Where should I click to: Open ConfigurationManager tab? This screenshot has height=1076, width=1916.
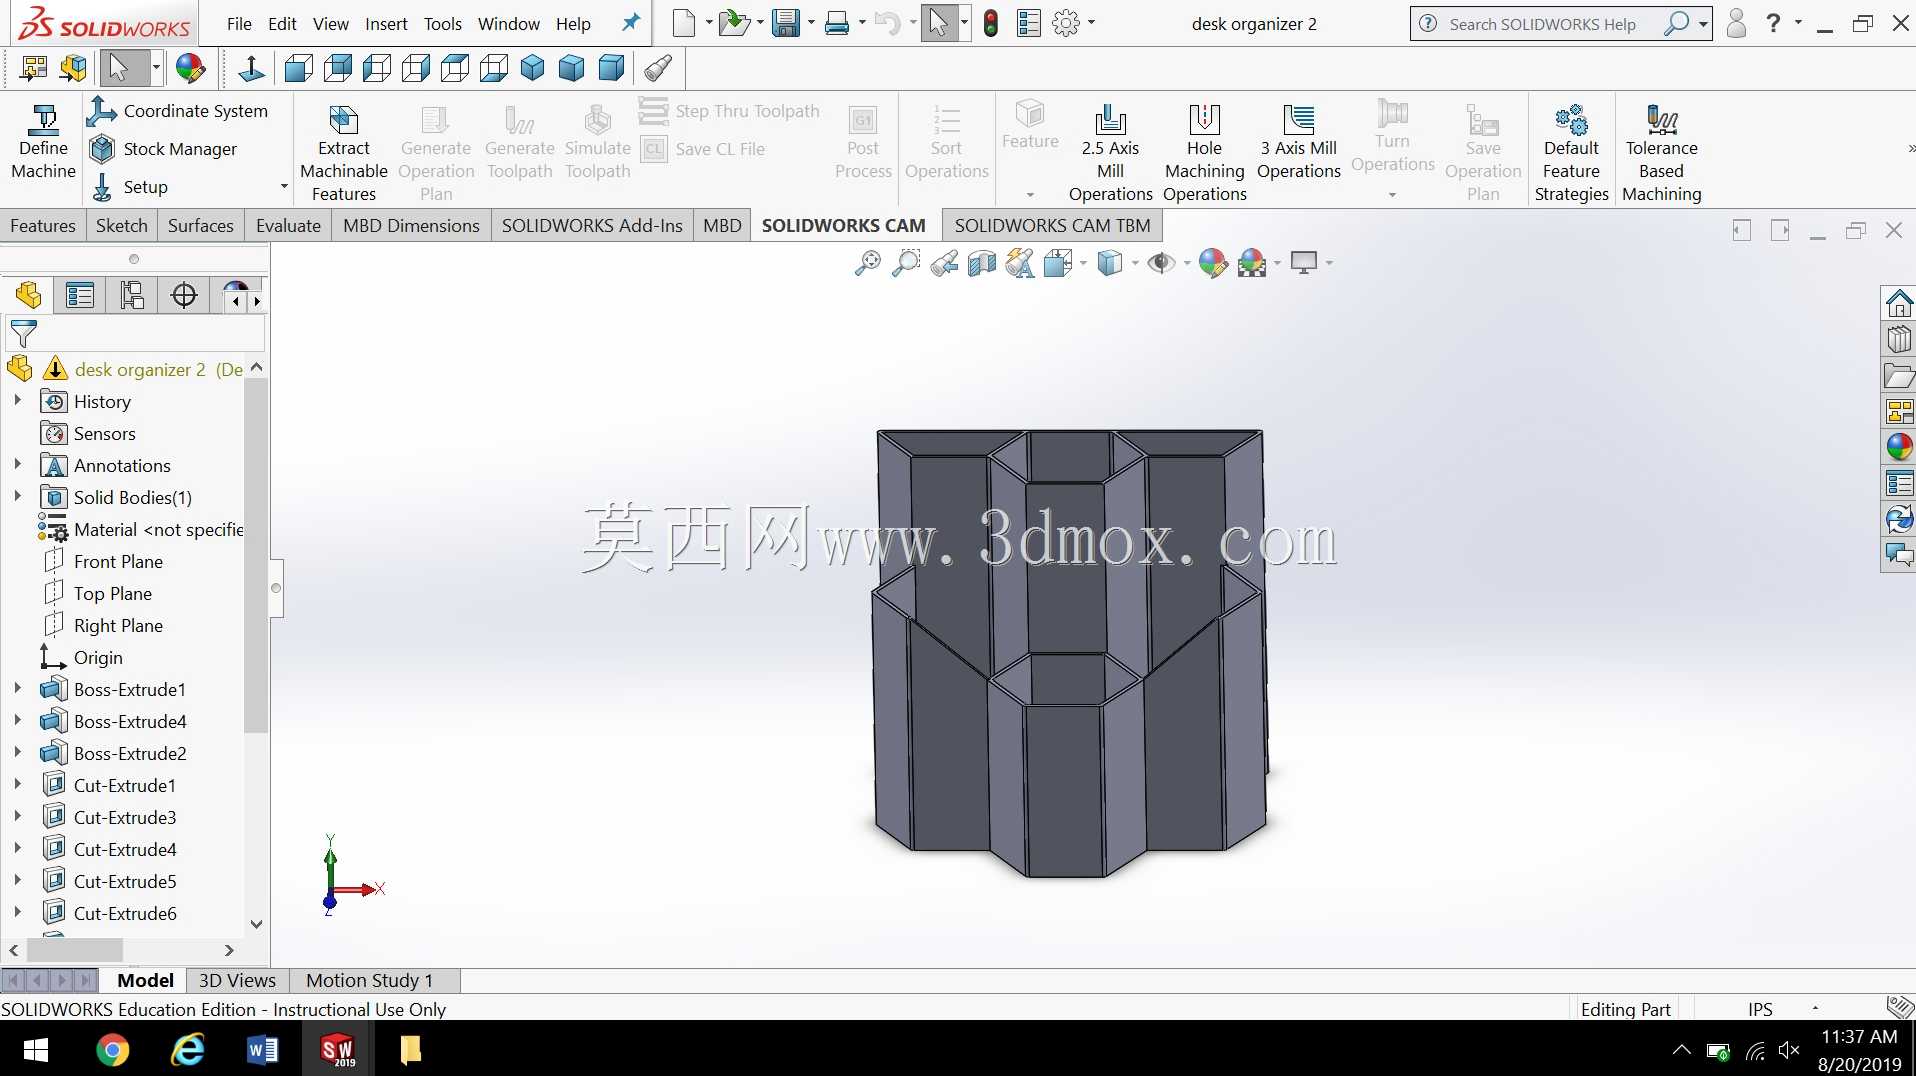tap(132, 295)
